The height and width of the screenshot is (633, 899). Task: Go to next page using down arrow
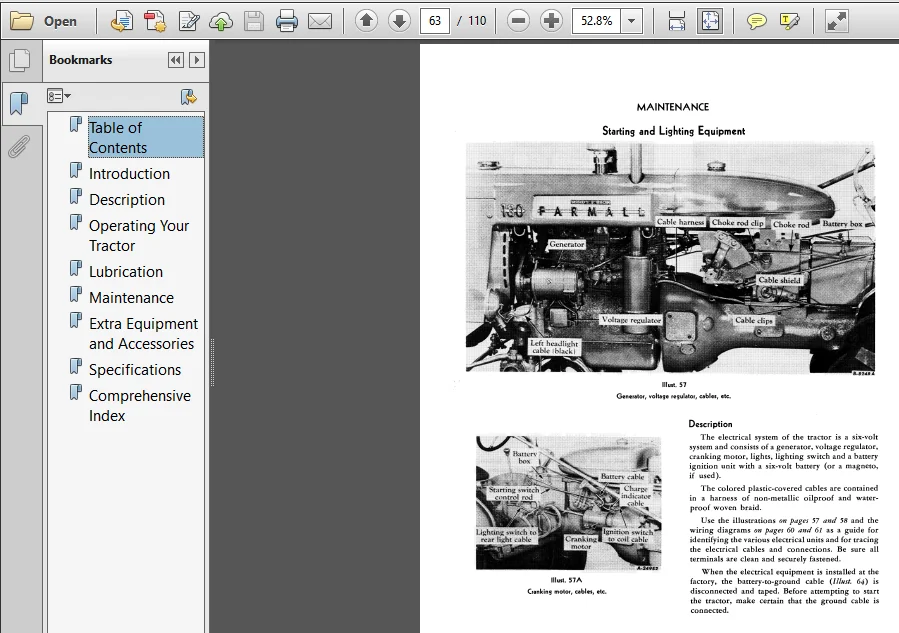[x=399, y=21]
